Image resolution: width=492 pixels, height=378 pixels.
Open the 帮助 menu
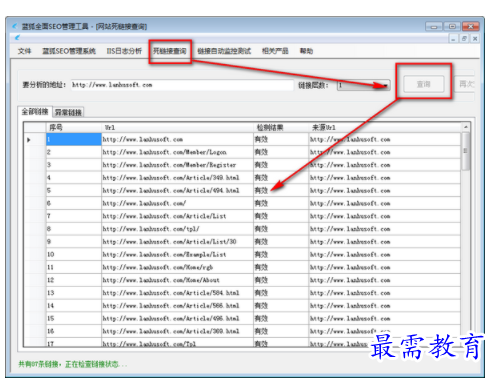click(x=306, y=51)
